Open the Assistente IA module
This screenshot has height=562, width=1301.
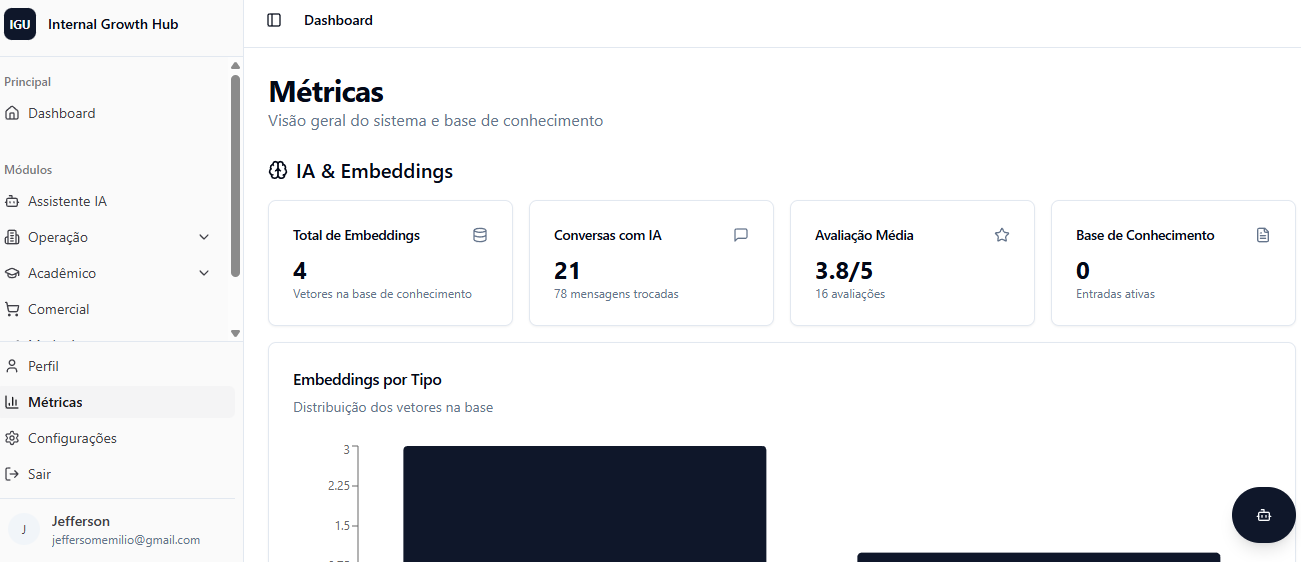coord(66,201)
